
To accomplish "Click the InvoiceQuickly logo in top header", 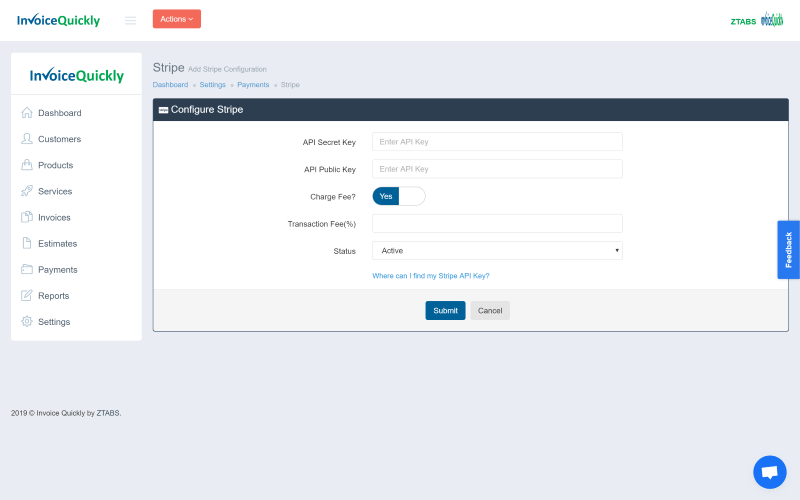I will pos(58,20).
